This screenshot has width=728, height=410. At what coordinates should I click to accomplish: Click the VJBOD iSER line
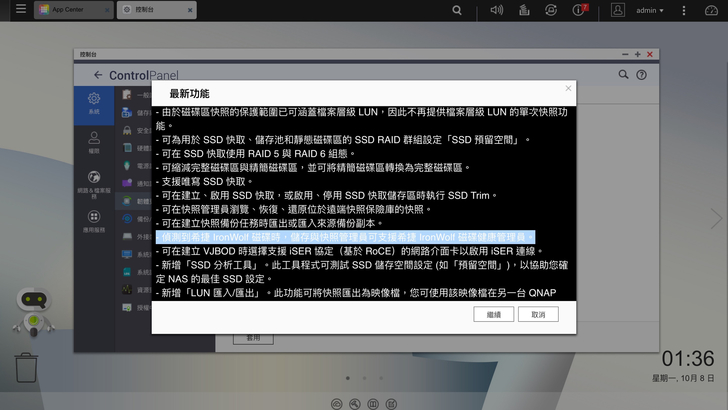click(x=350, y=251)
